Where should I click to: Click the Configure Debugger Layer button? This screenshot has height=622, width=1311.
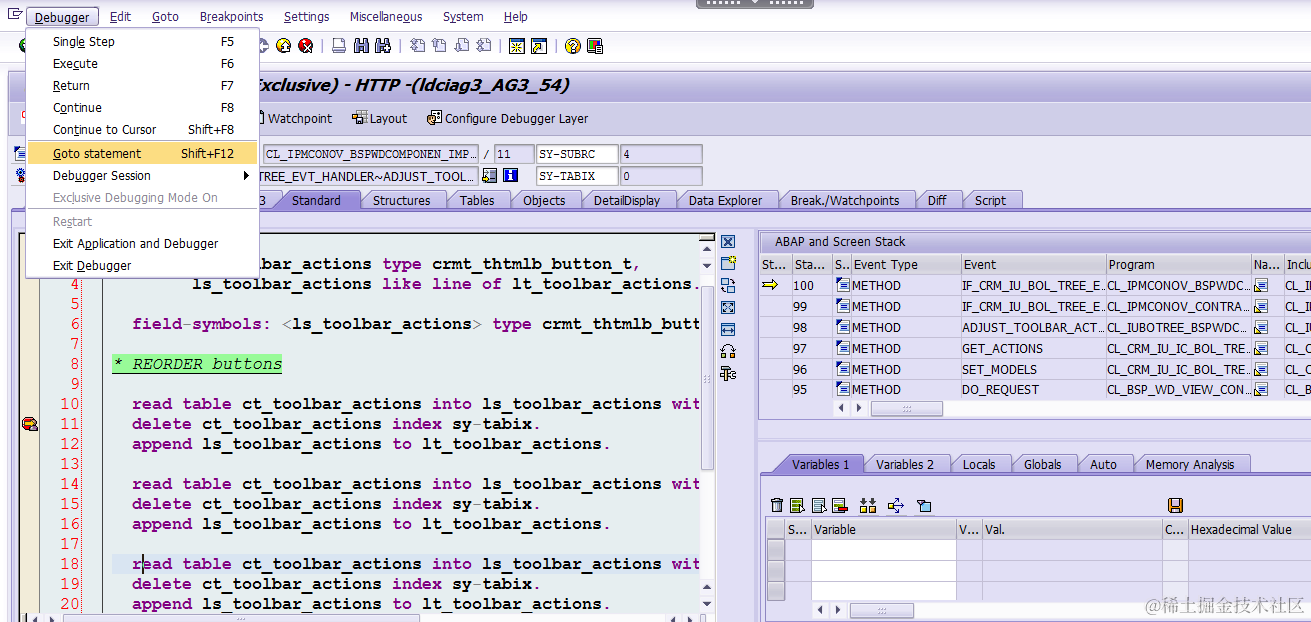507,118
